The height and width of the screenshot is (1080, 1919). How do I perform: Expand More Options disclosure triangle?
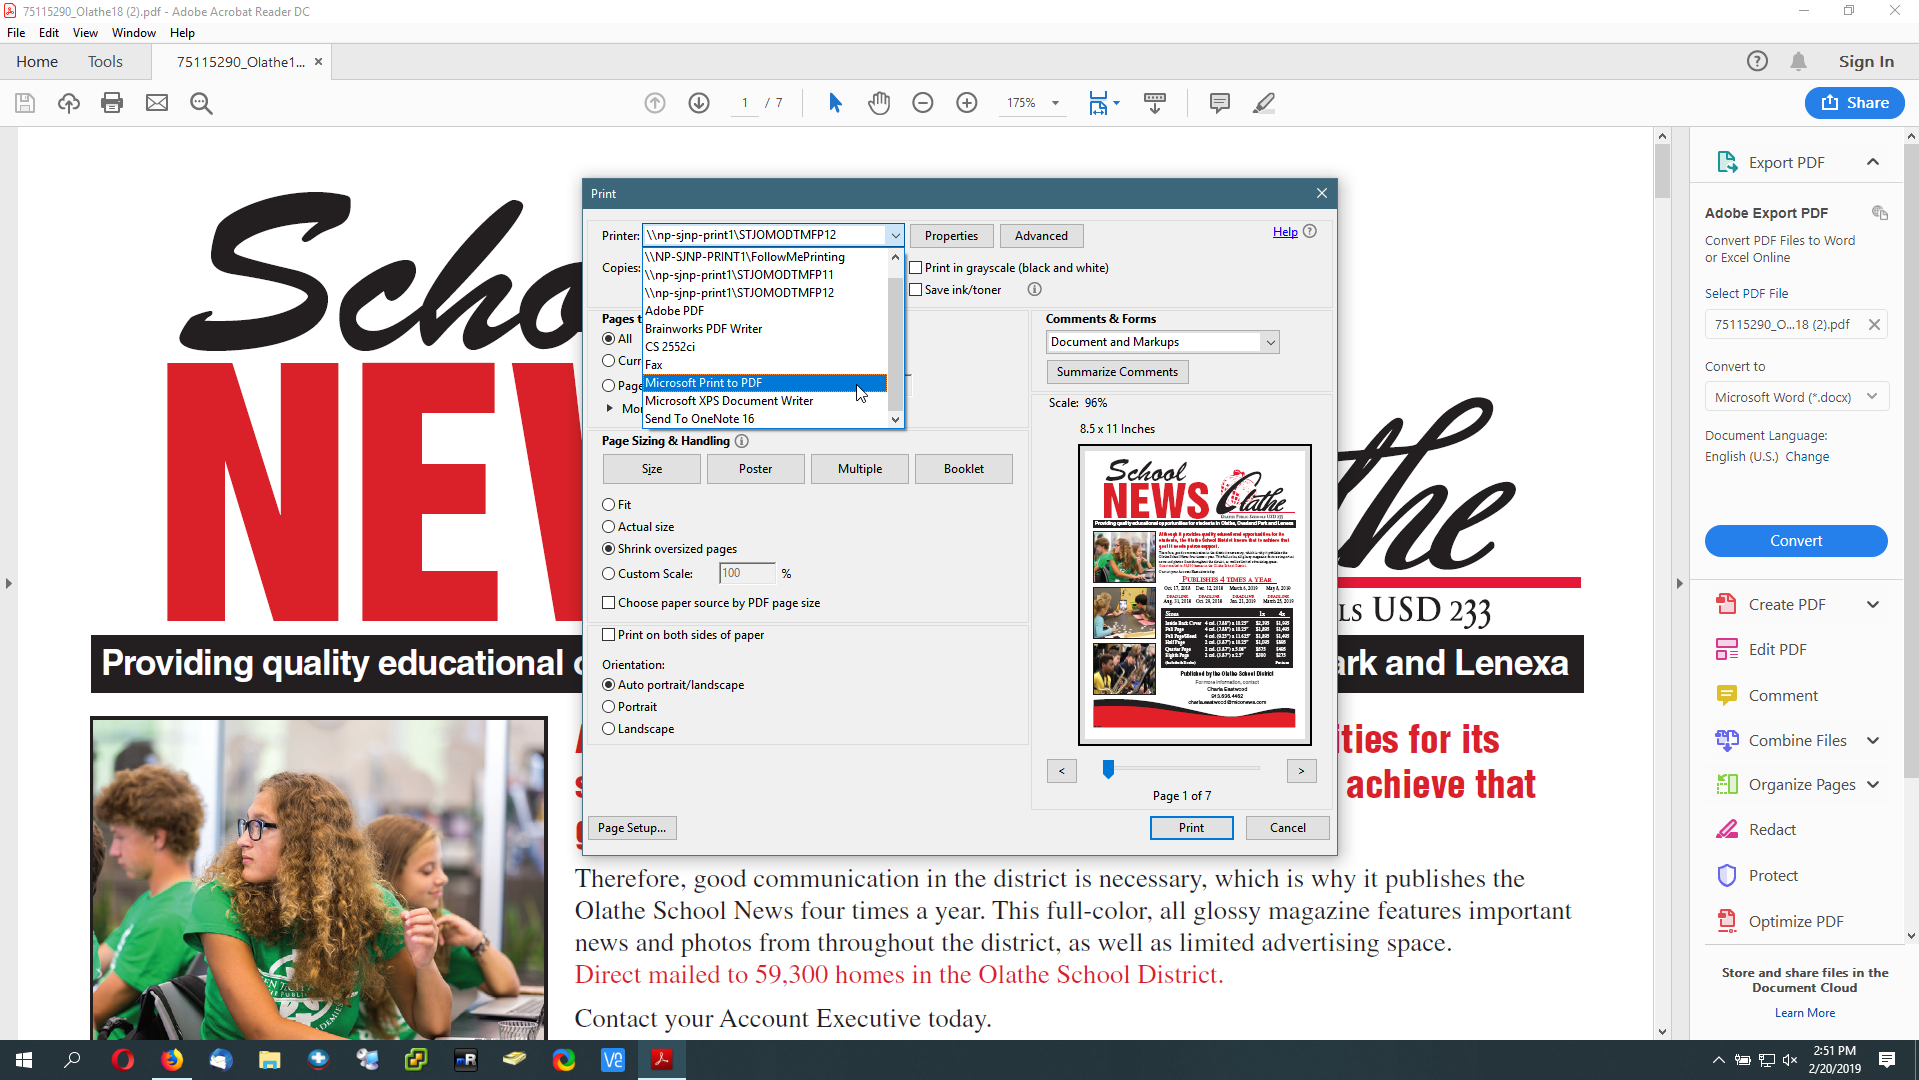609,408
